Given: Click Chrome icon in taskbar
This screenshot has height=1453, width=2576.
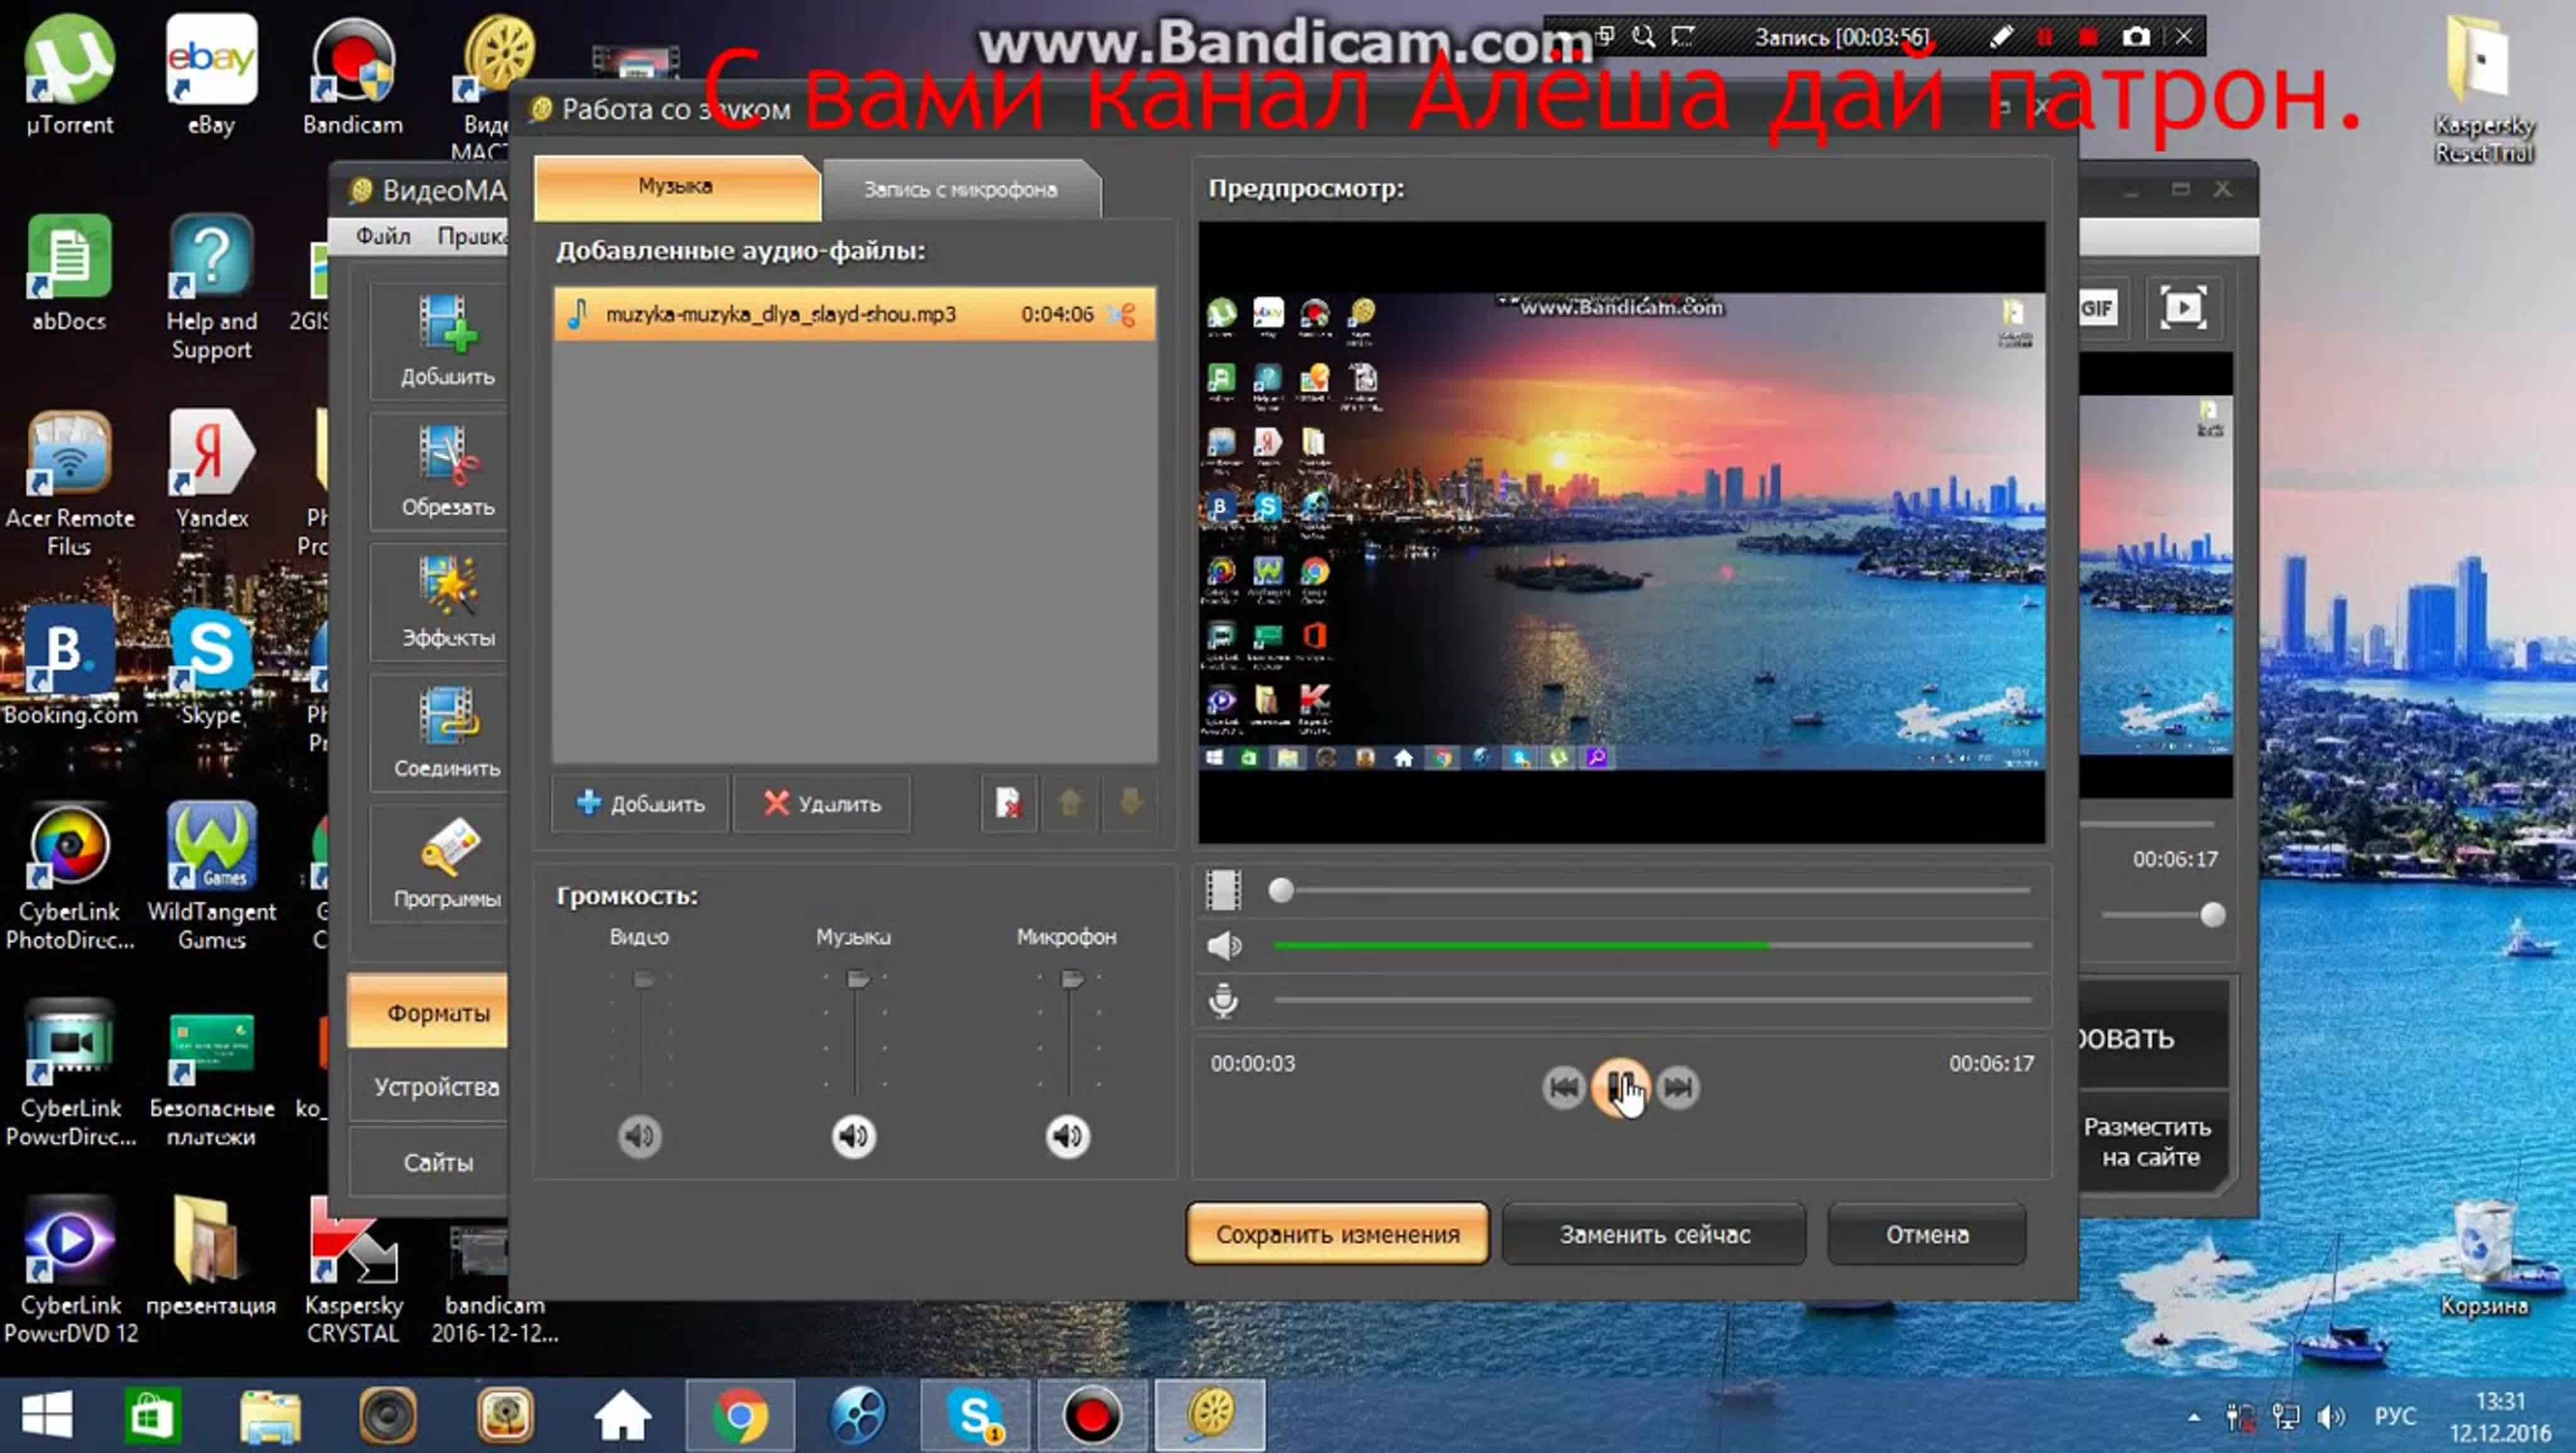Looking at the screenshot, I should pyautogui.click(x=740, y=1415).
